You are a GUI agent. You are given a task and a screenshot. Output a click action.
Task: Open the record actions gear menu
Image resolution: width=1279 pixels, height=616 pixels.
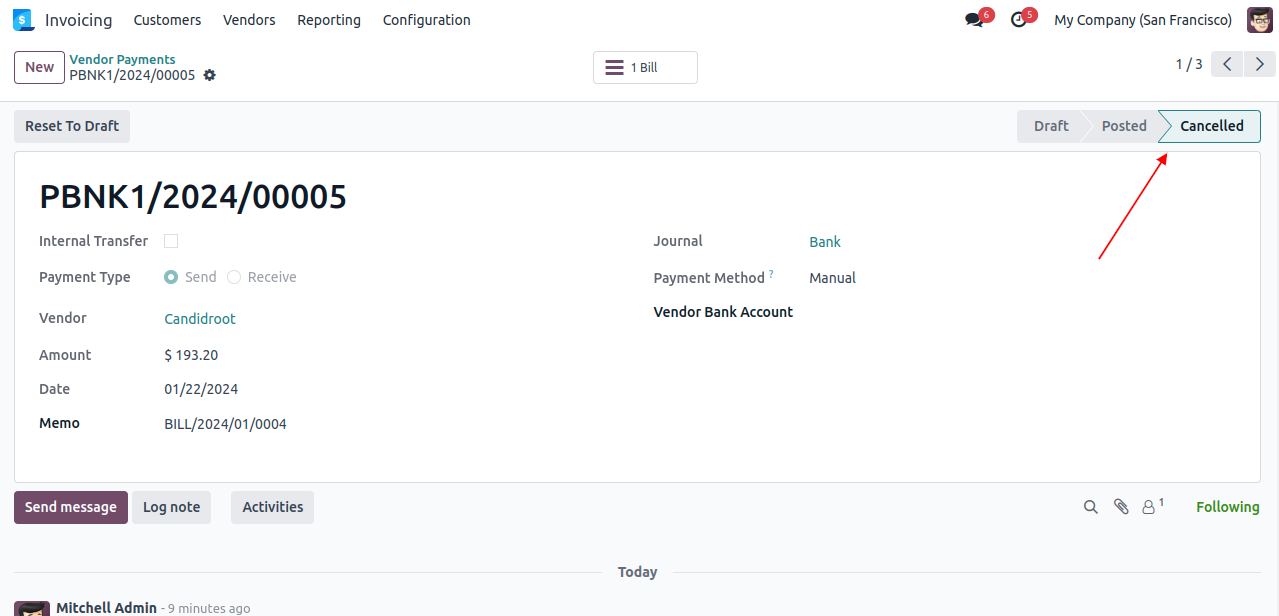(209, 75)
